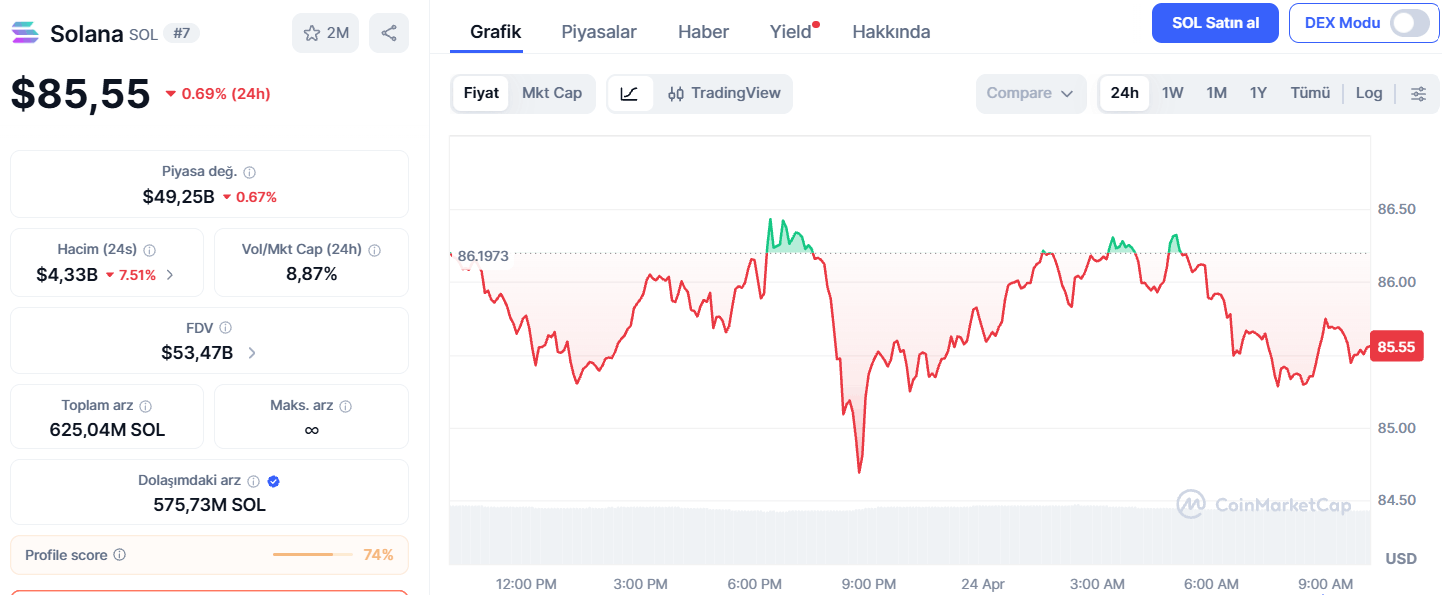Click verified badge next to Dolaşımdaki arz

(274, 481)
